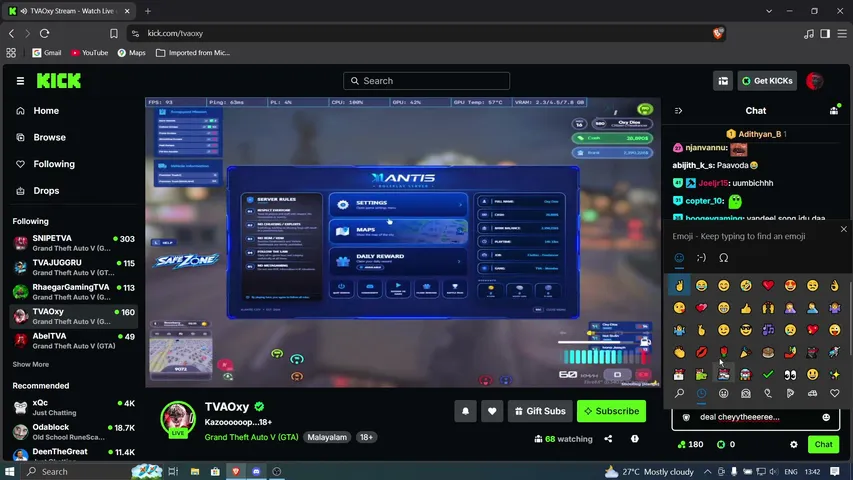Select the thumbs up emoji
Image resolution: width=853 pixels, height=480 pixels.
(746, 308)
